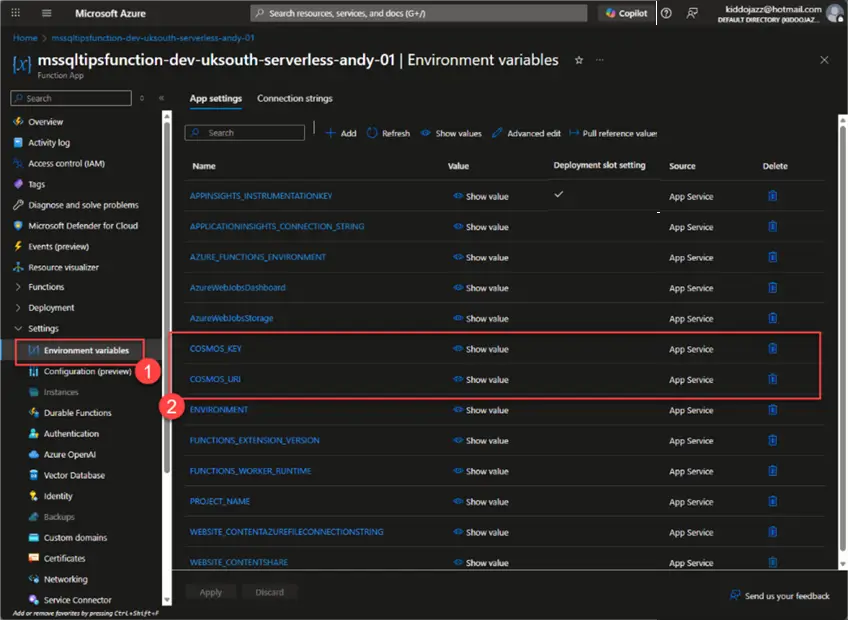848x620 pixels.
Task: Show value for PROJECT_NAME
Action: pyautogui.click(x=481, y=502)
